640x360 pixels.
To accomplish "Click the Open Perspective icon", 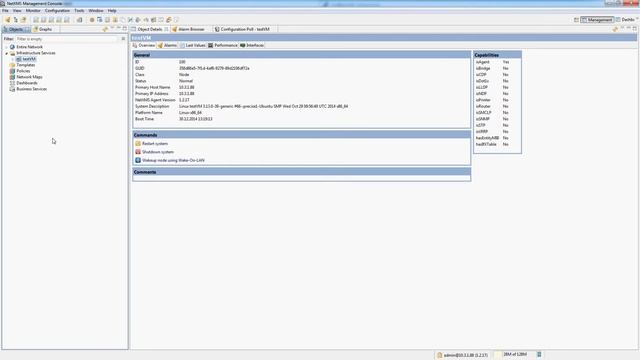I will 576,20.
